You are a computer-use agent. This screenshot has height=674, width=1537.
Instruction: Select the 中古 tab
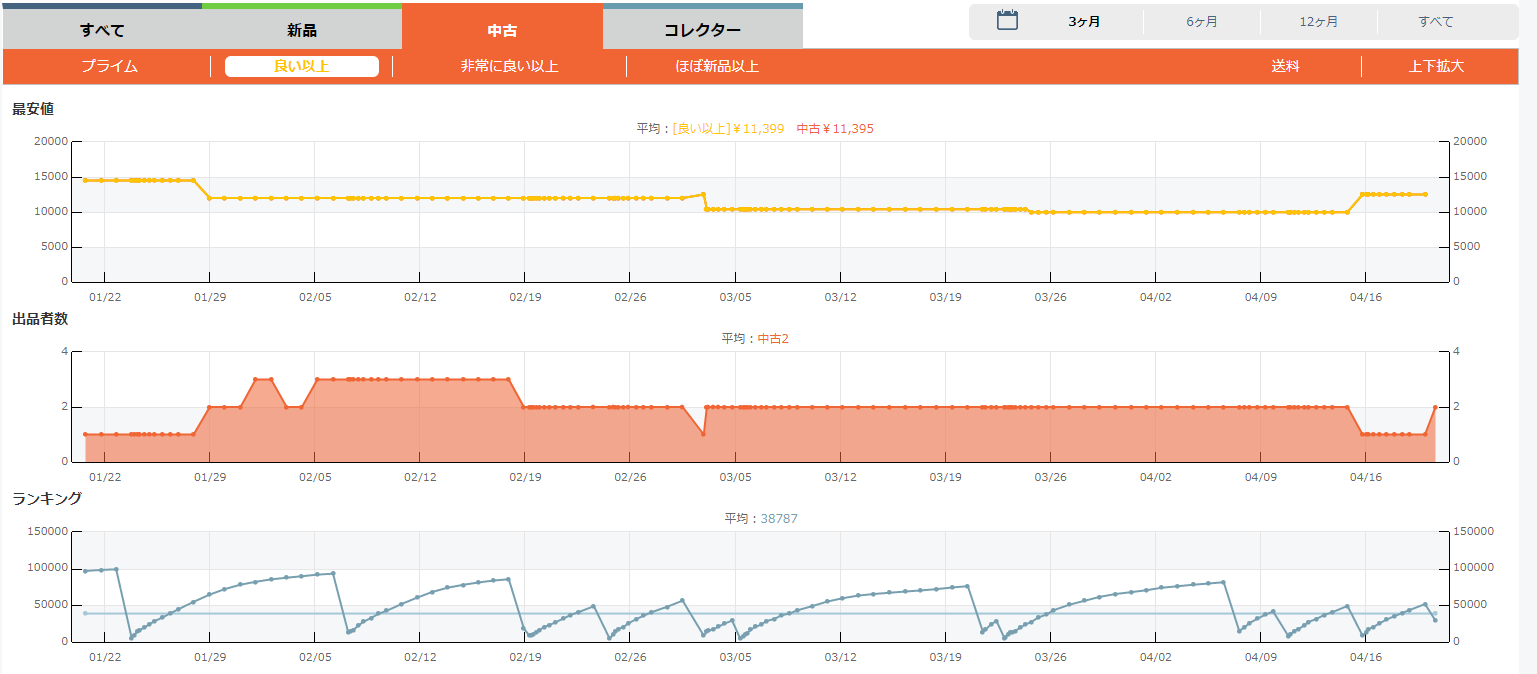tap(502, 30)
